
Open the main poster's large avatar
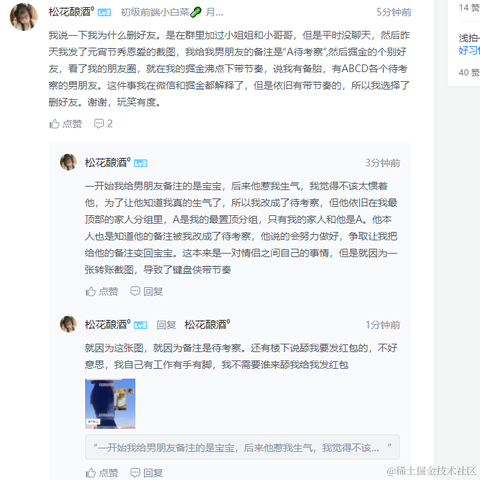coord(24,17)
